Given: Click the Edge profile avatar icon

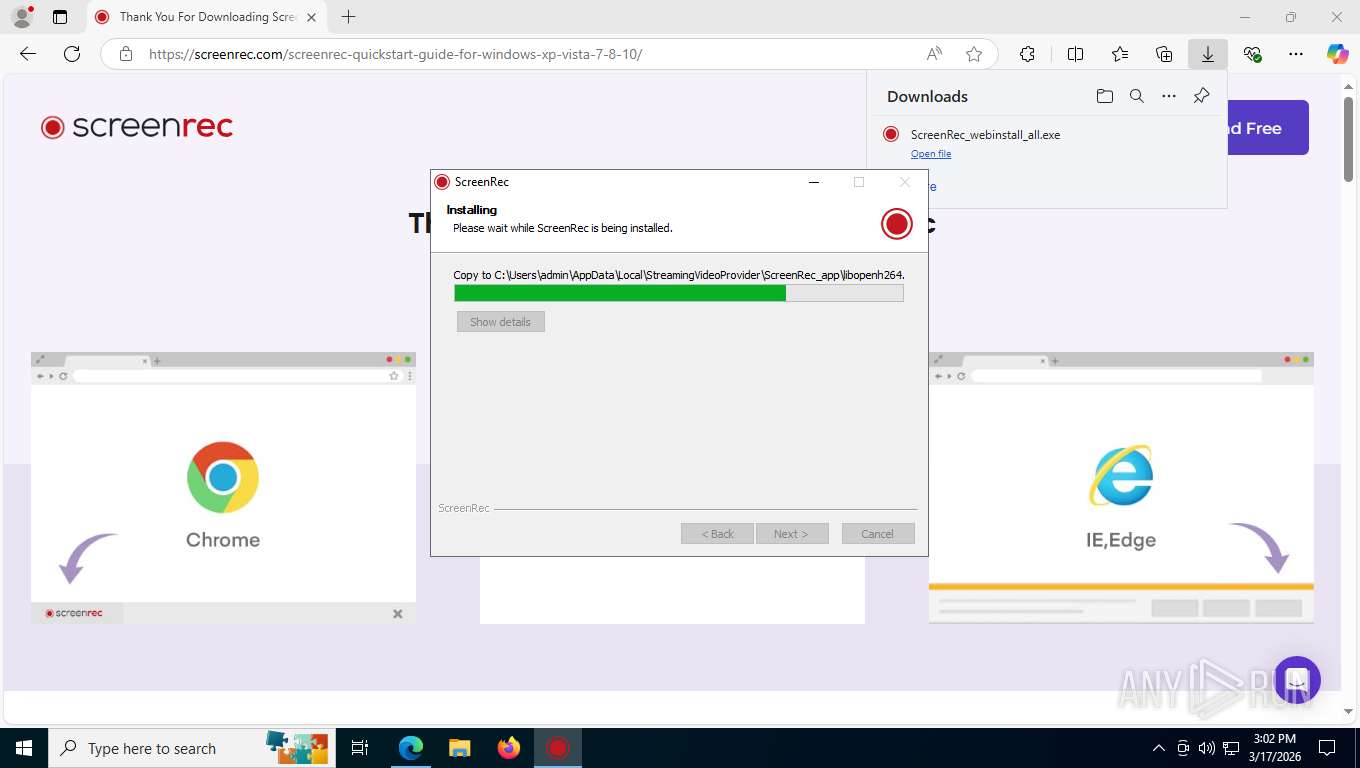Looking at the screenshot, I should (x=20, y=17).
